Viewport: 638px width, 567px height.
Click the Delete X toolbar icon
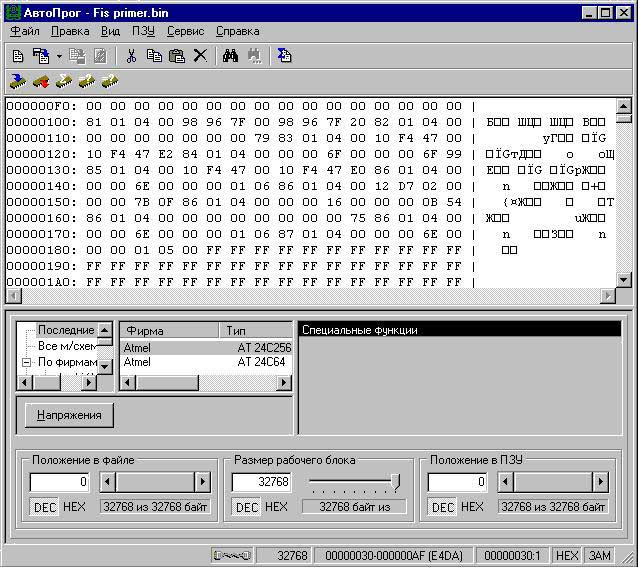[x=200, y=56]
